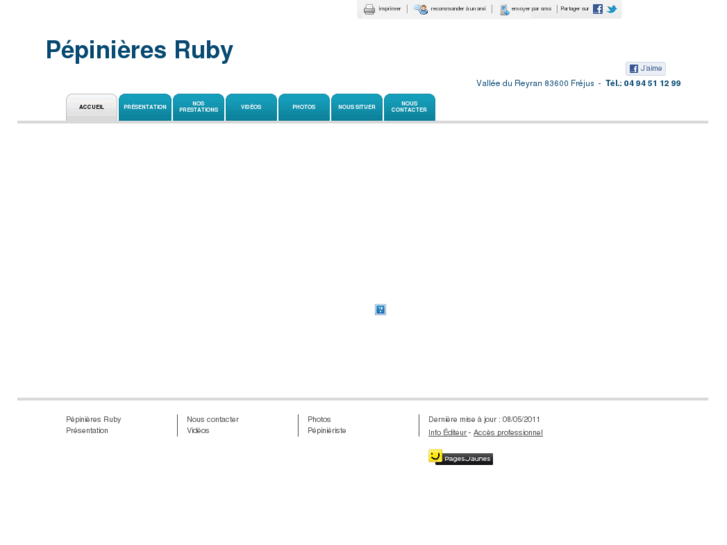Open the Accès professionnel link

coord(508,432)
